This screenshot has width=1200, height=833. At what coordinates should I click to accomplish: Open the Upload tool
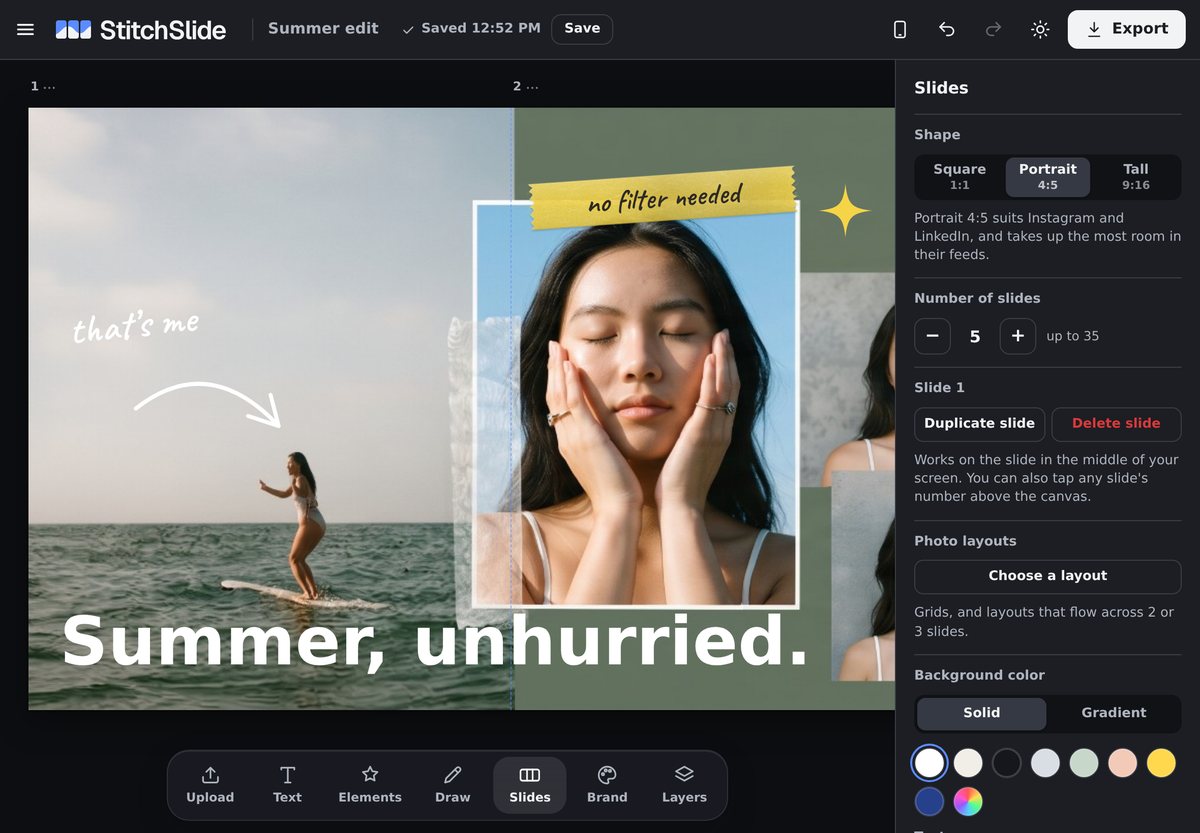point(210,785)
